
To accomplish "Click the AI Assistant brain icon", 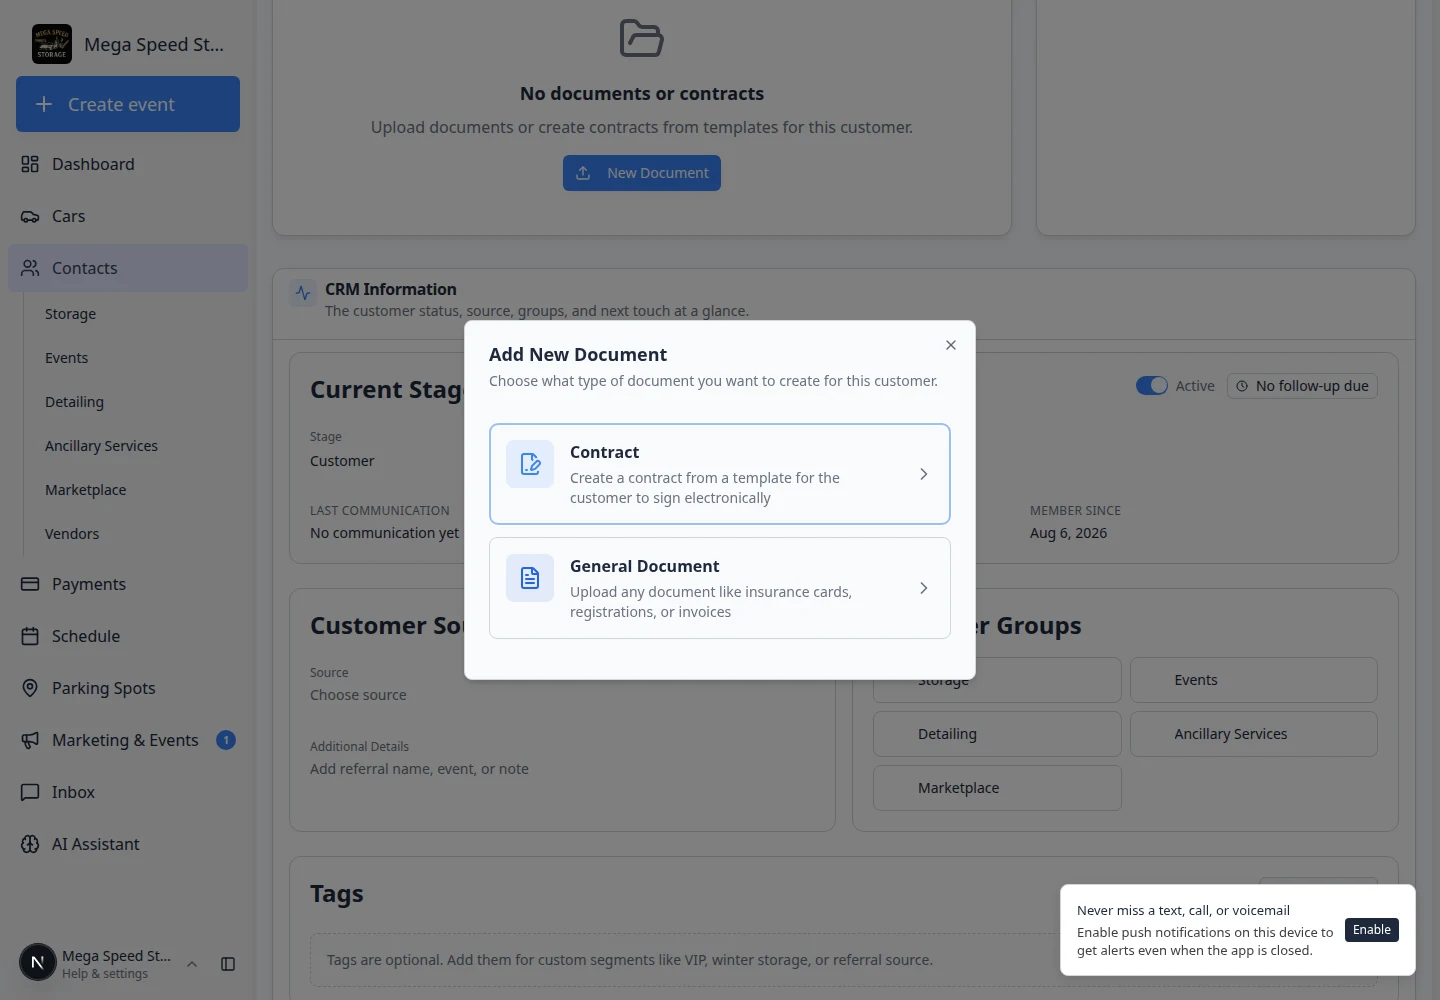I will click(30, 844).
